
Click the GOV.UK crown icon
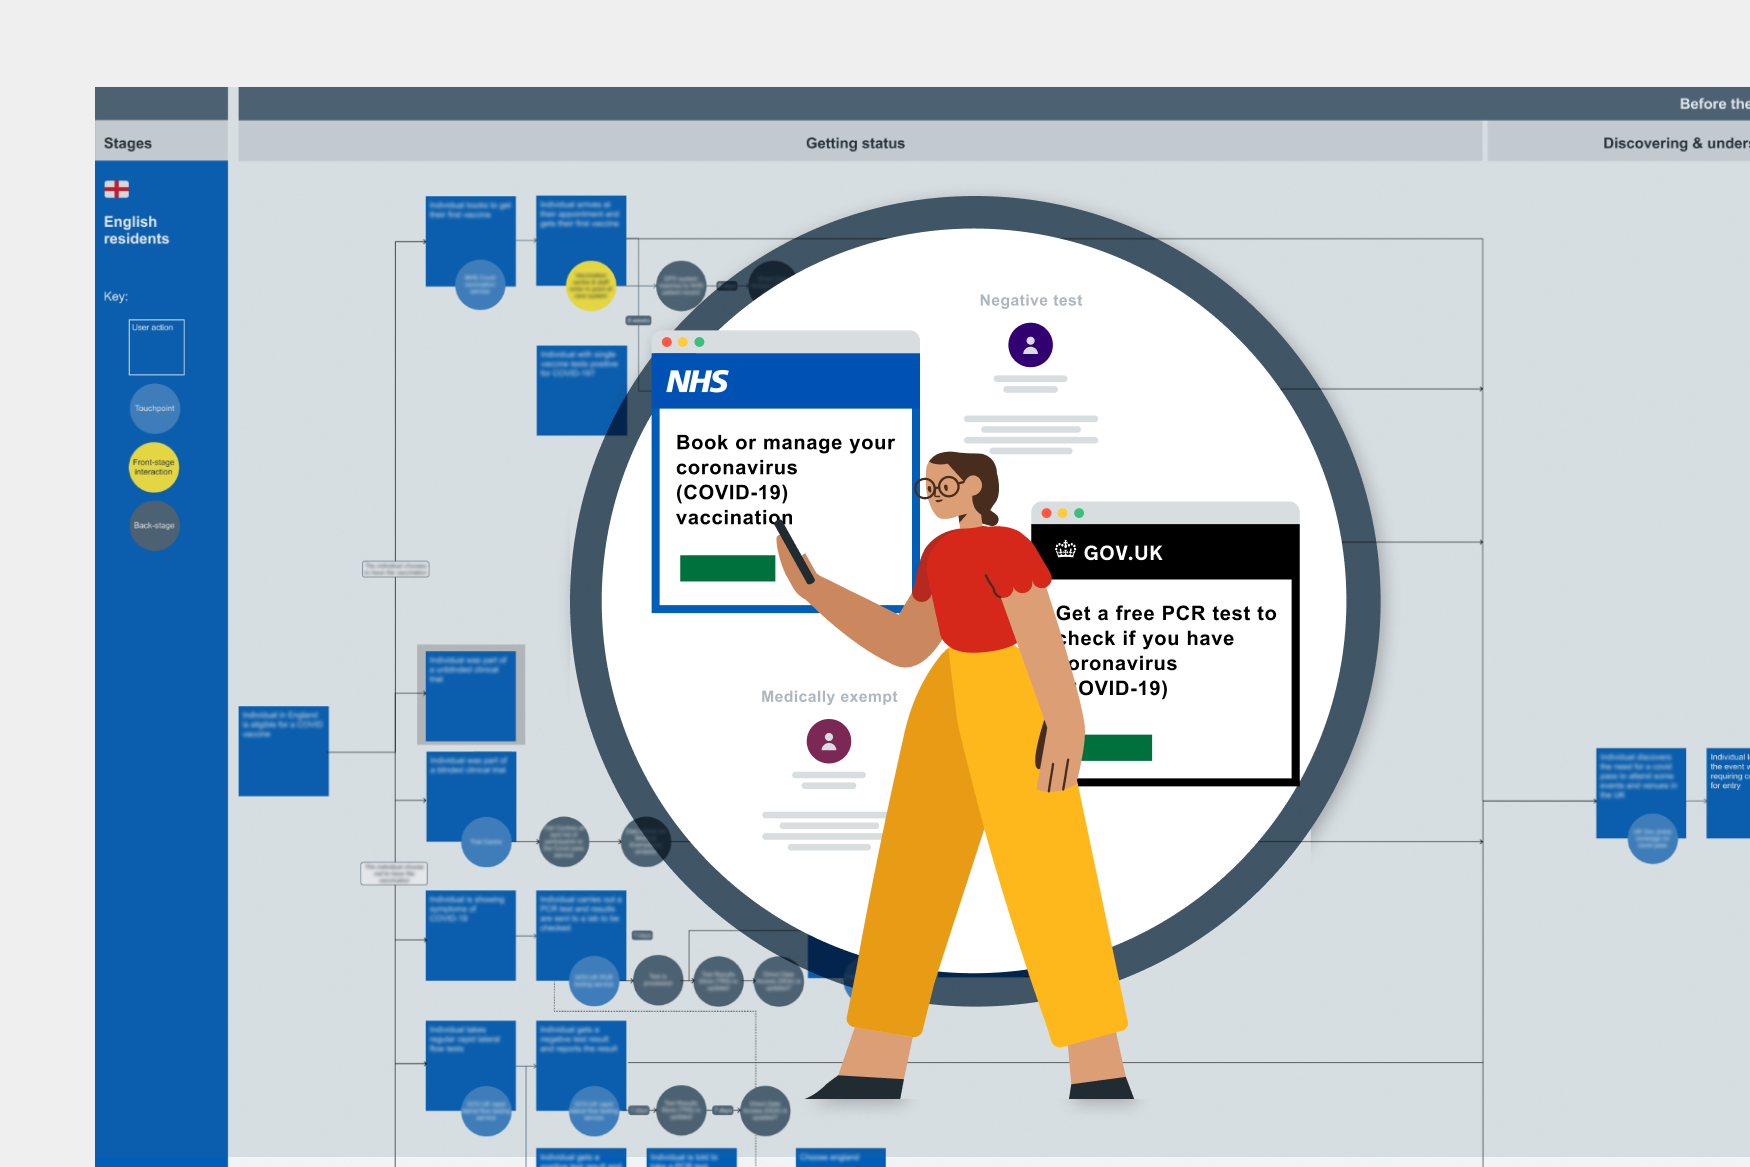(1066, 549)
